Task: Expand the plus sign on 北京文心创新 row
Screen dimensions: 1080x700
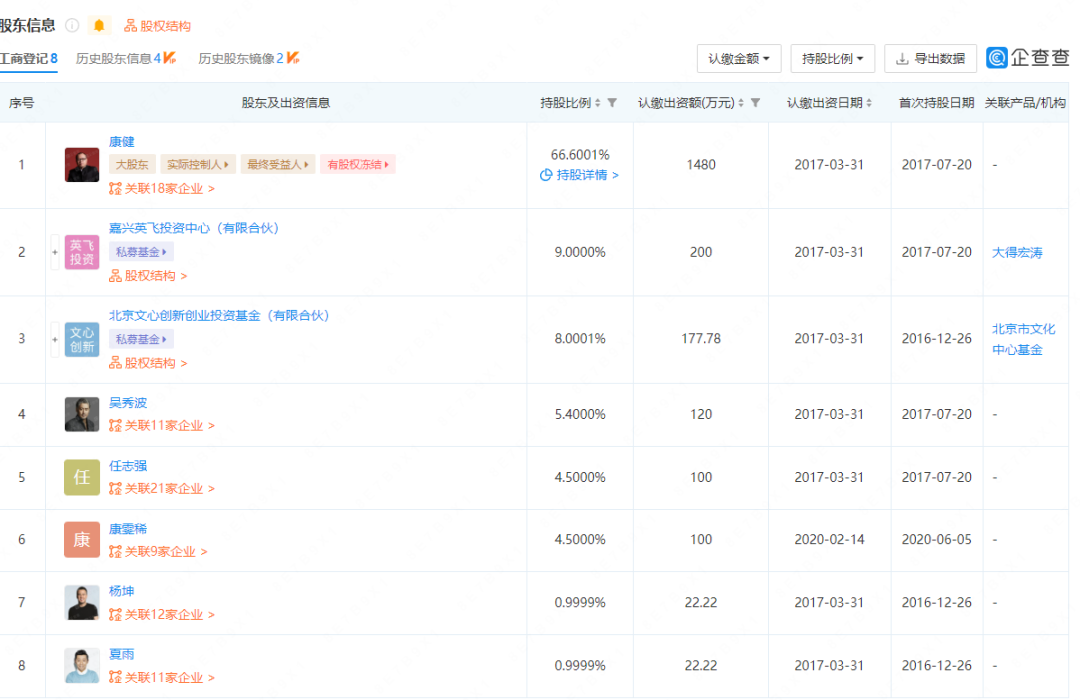Action: [x=56, y=340]
